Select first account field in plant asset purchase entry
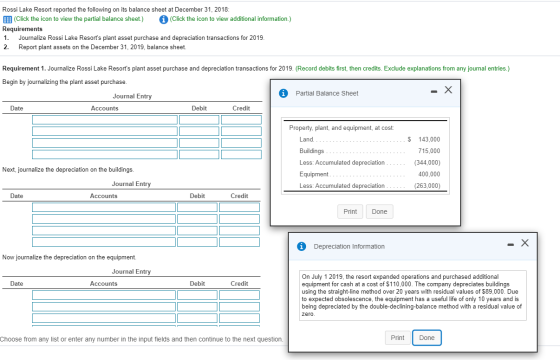 pos(105,120)
